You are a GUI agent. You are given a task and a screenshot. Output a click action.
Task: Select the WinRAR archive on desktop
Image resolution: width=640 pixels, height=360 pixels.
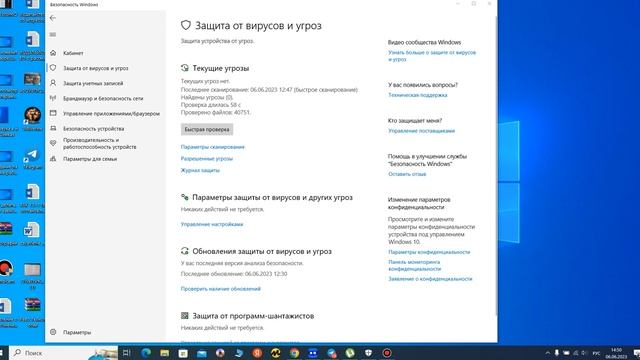(32, 313)
